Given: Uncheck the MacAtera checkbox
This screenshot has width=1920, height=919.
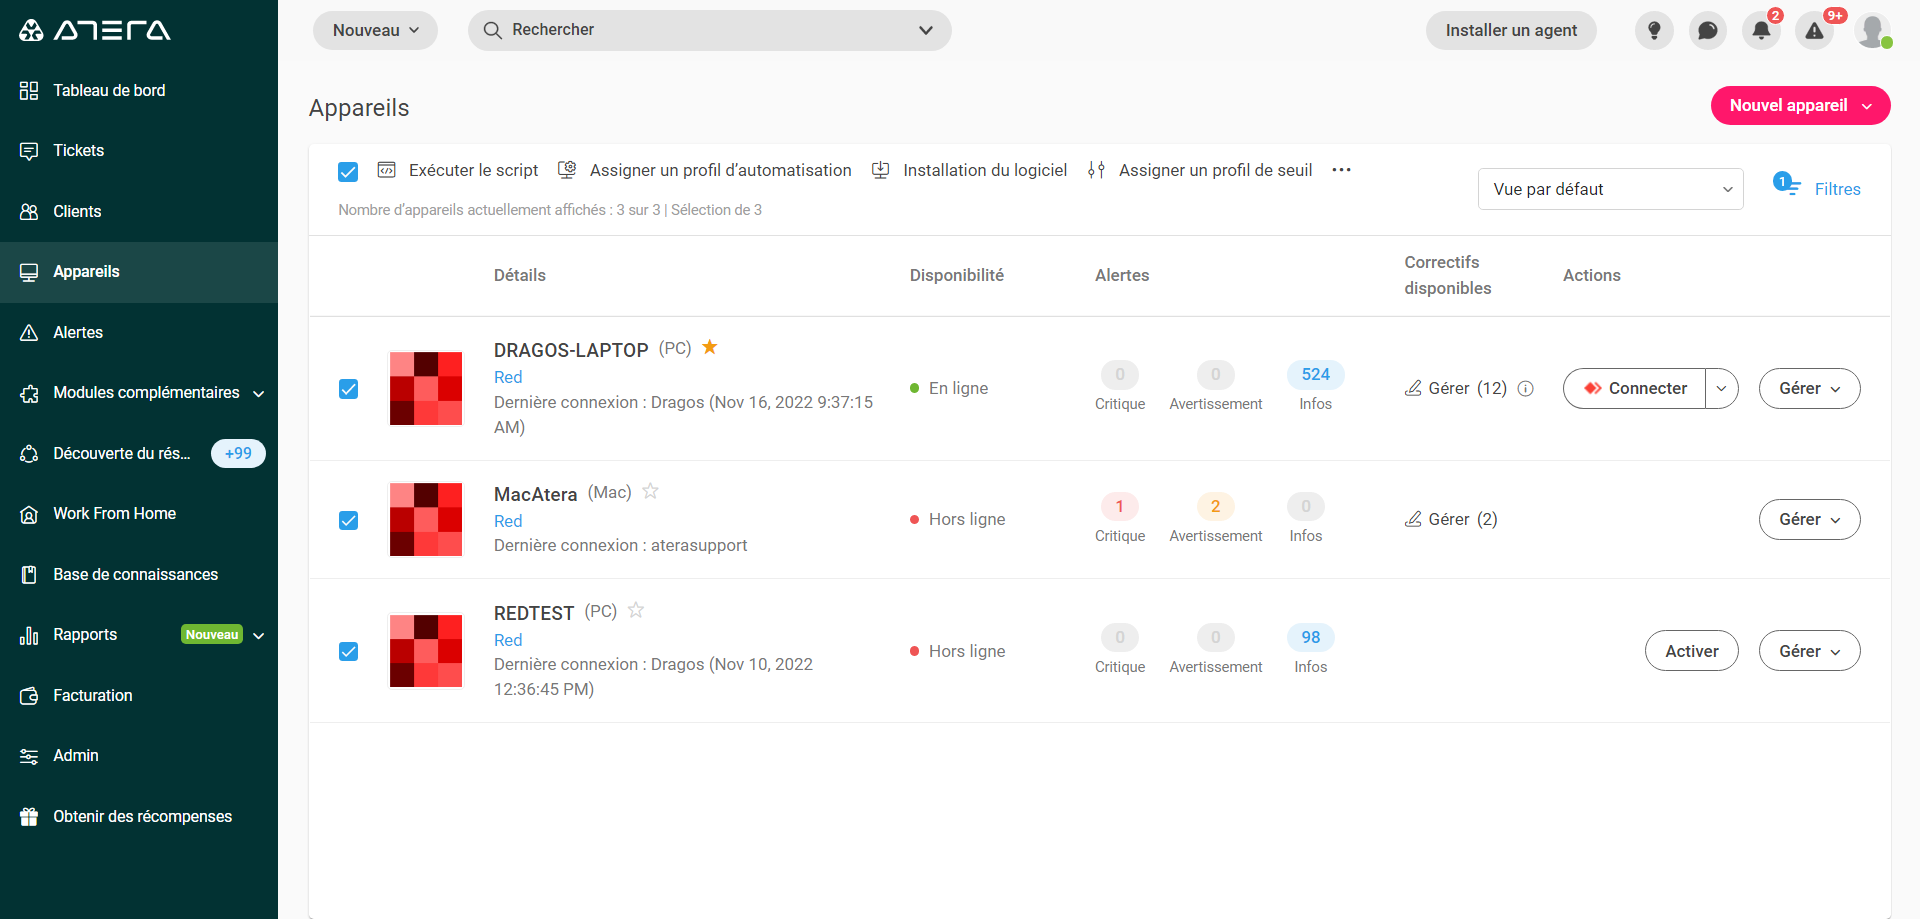Looking at the screenshot, I should coord(348,520).
